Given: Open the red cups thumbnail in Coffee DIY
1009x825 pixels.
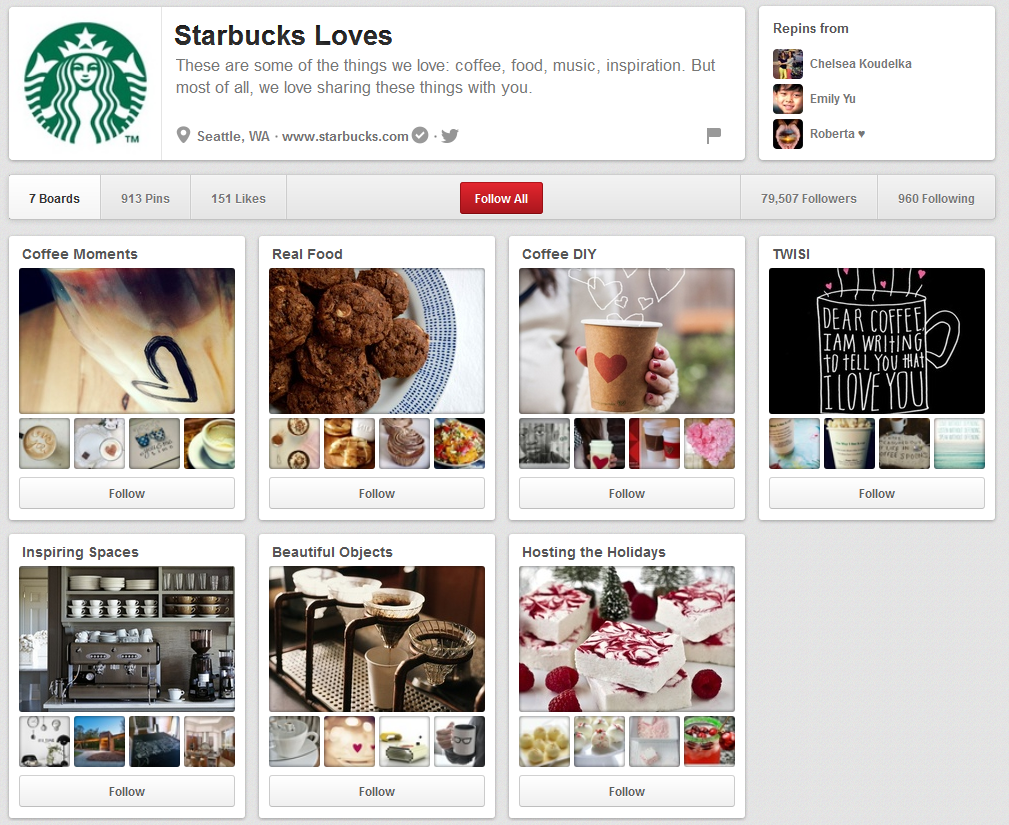Looking at the screenshot, I should pos(654,443).
